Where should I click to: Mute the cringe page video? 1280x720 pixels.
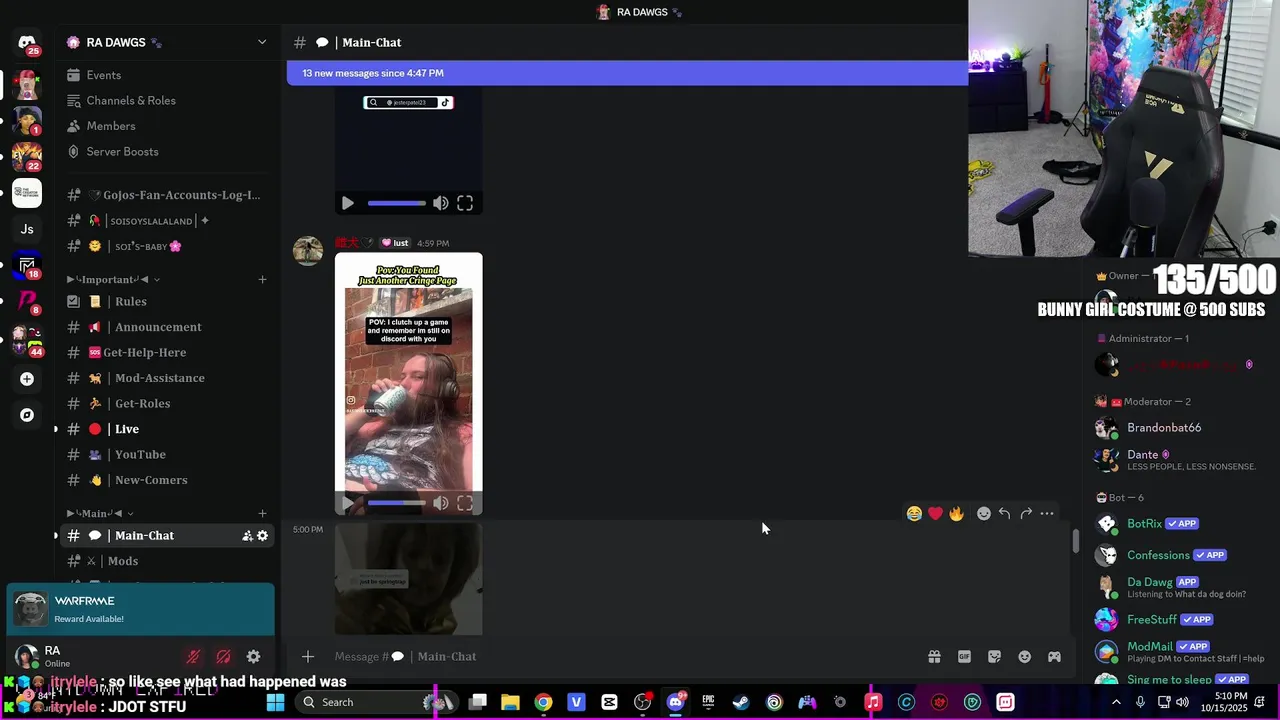pyautogui.click(x=441, y=503)
